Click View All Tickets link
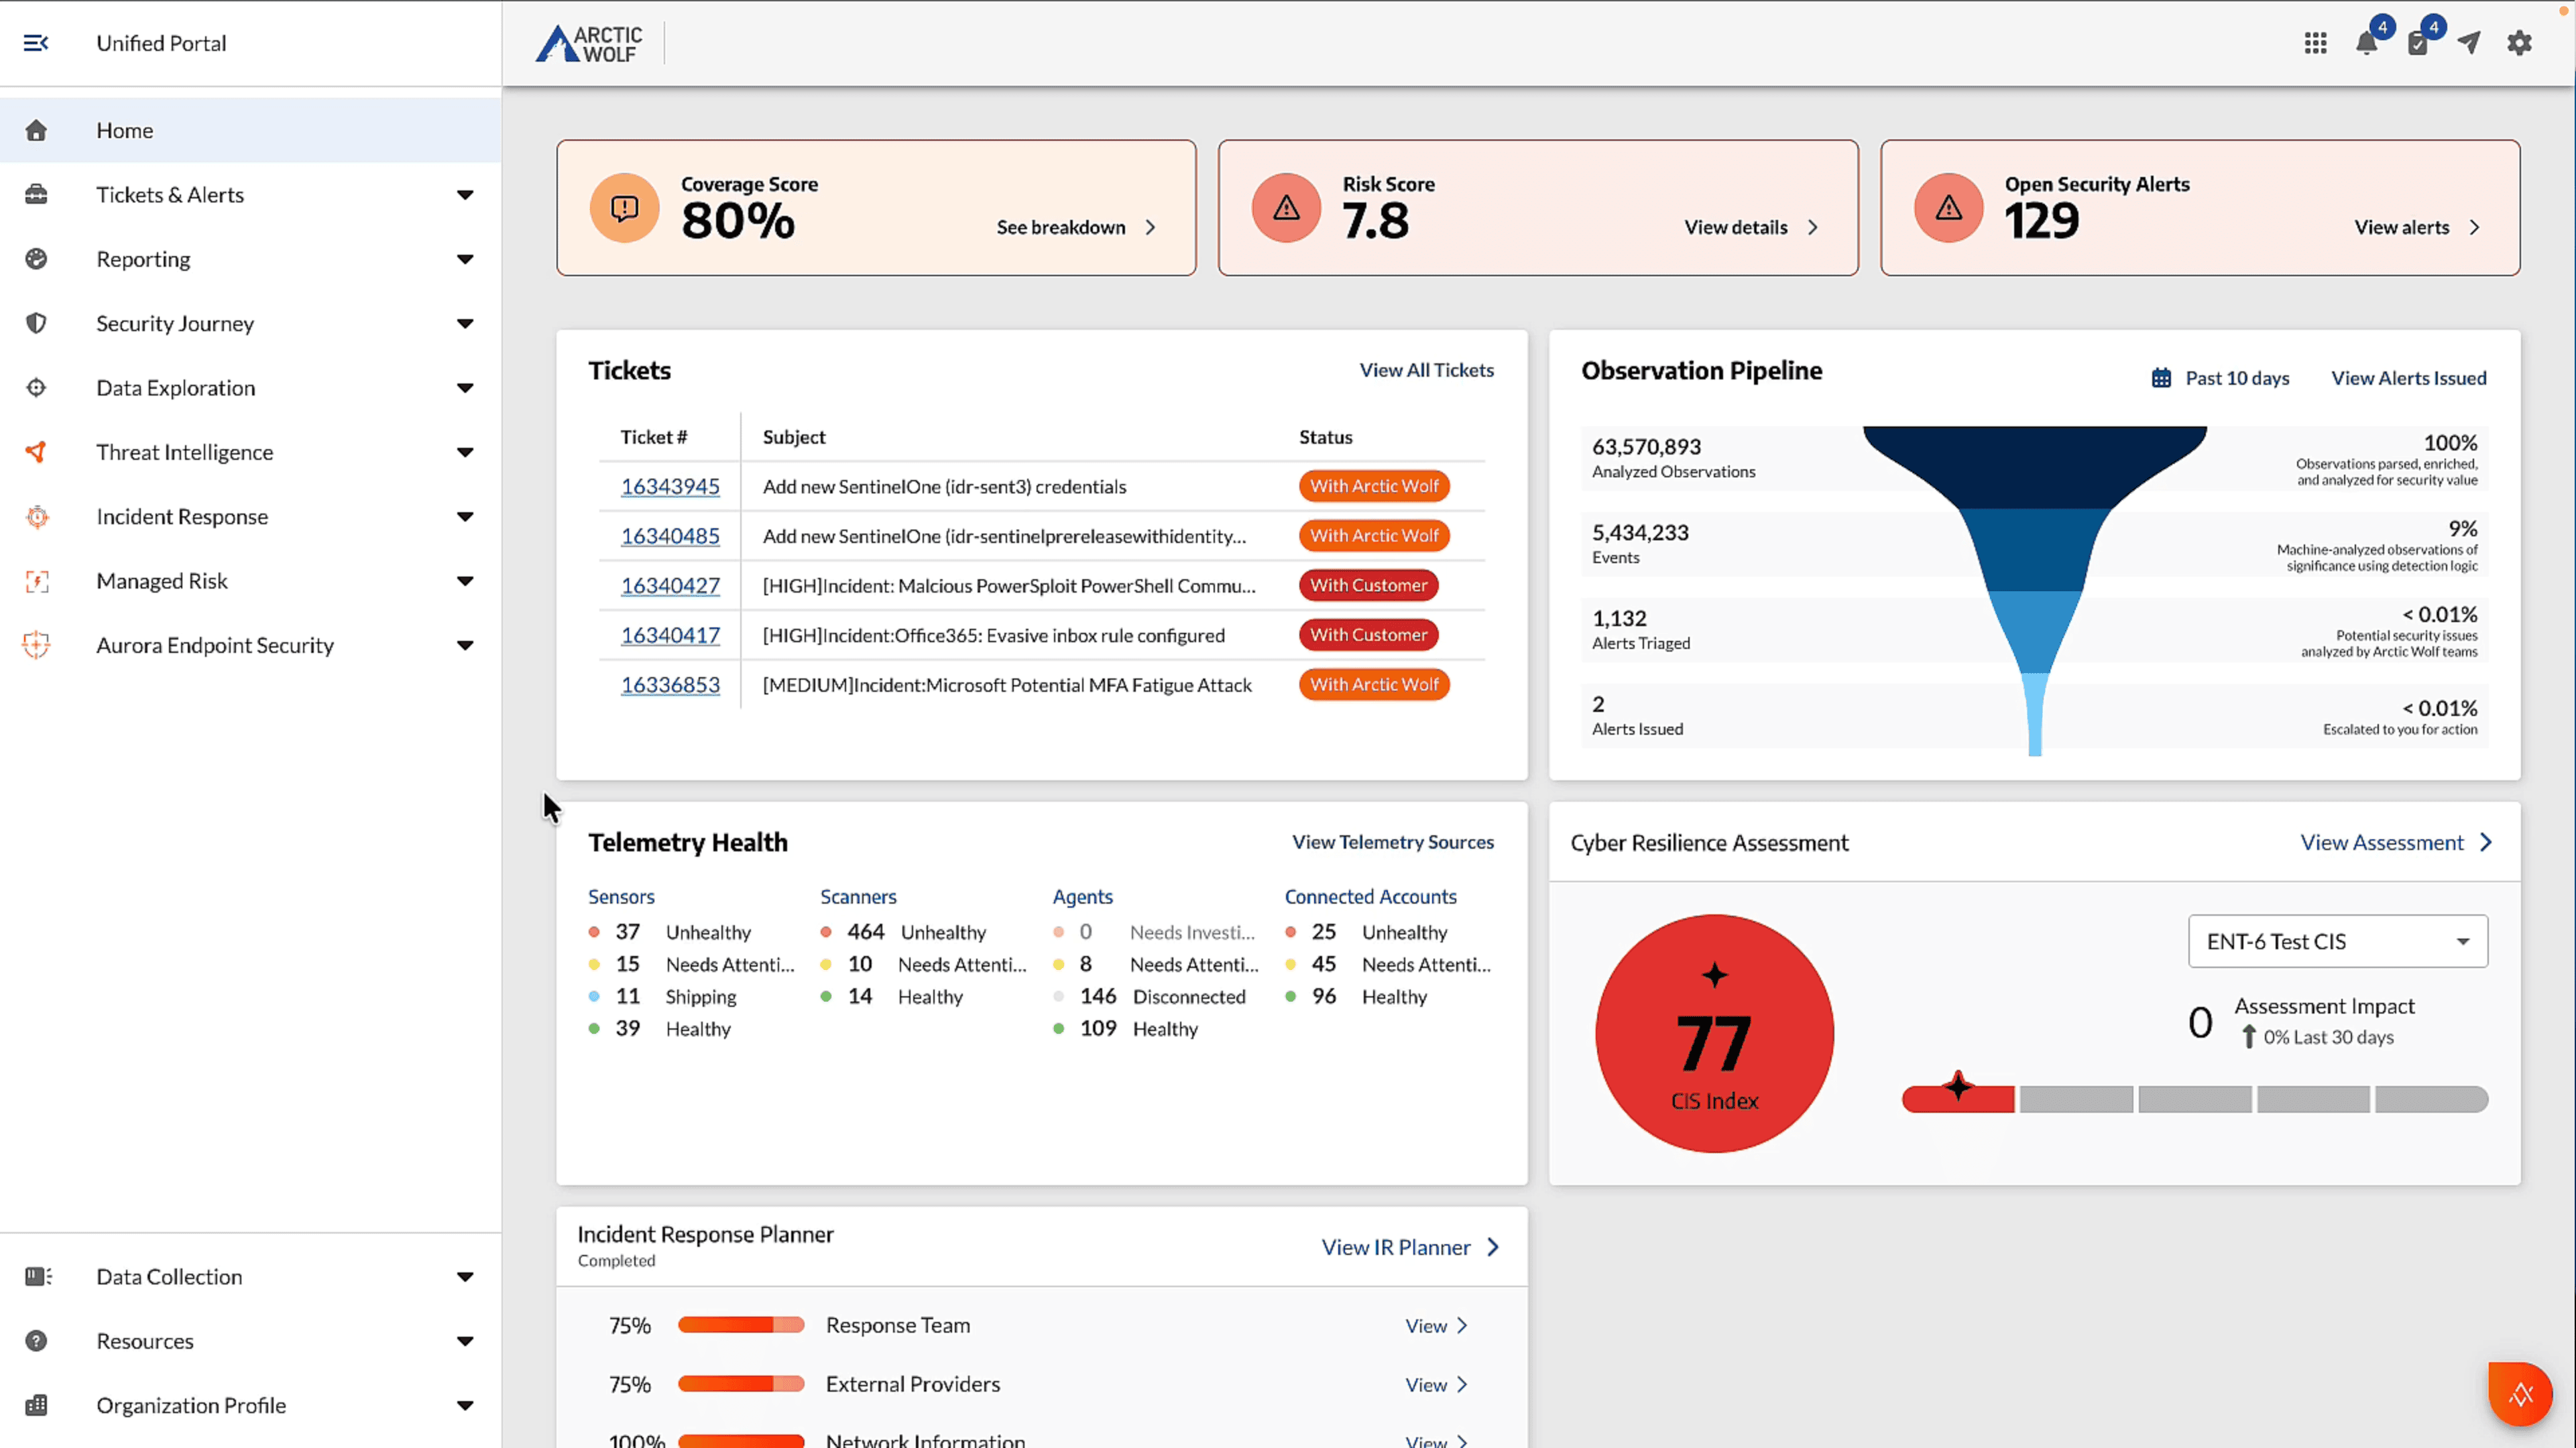Viewport: 2576px width, 1448px height. pos(1426,370)
